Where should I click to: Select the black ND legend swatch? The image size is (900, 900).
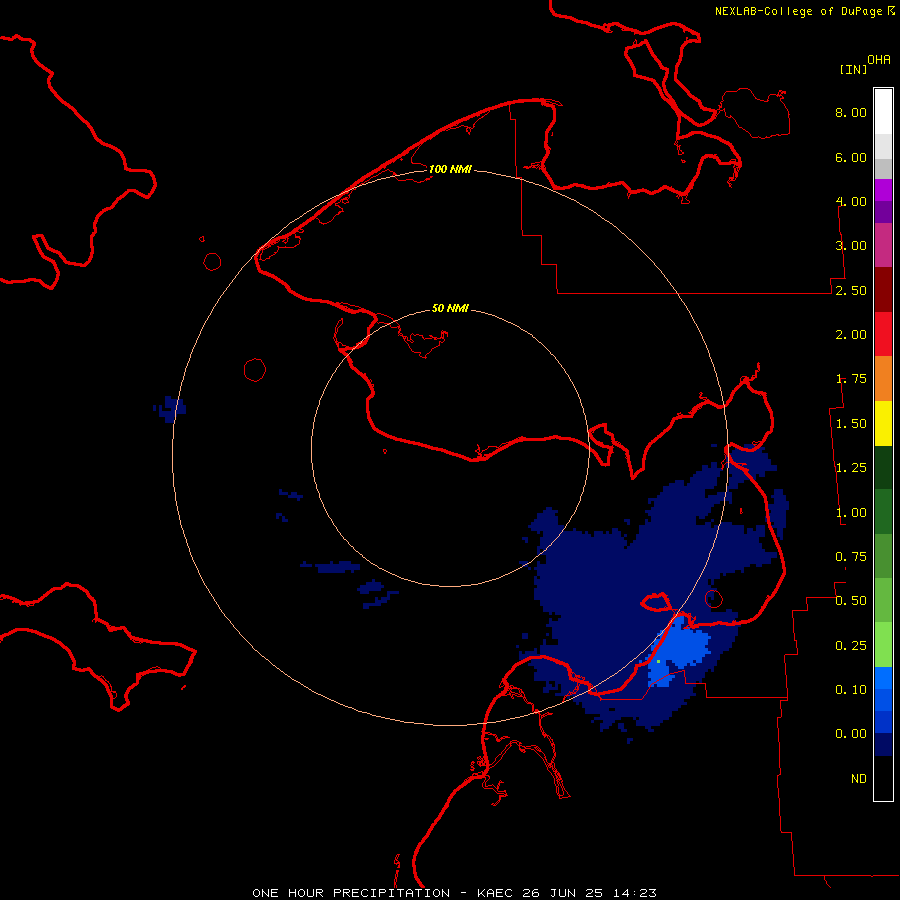883,778
